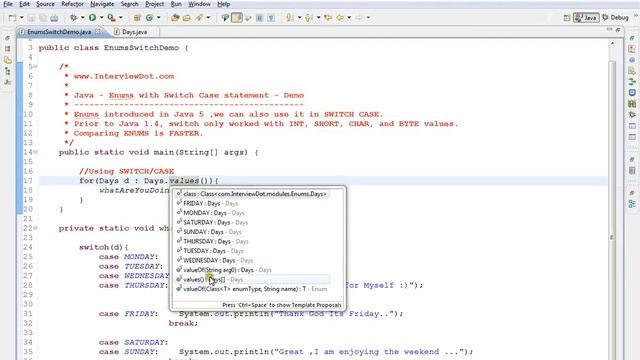Viewport: 640px width, 360px height.
Task: Pick 'FRIDAY : Days' from proposals
Action: tap(252, 203)
